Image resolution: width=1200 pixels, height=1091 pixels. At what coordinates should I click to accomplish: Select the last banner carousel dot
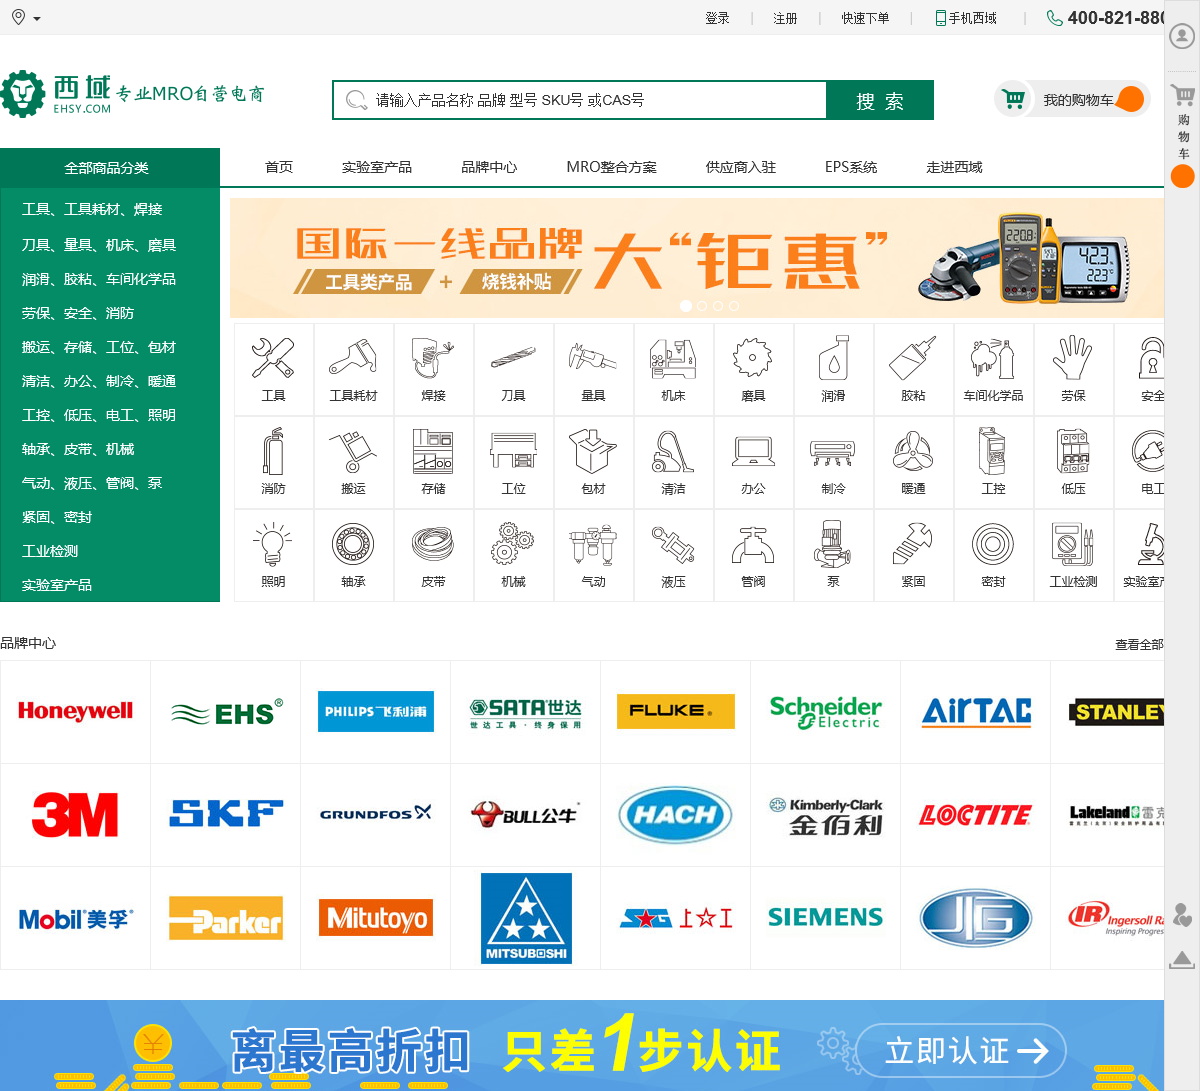[x=734, y=305]
